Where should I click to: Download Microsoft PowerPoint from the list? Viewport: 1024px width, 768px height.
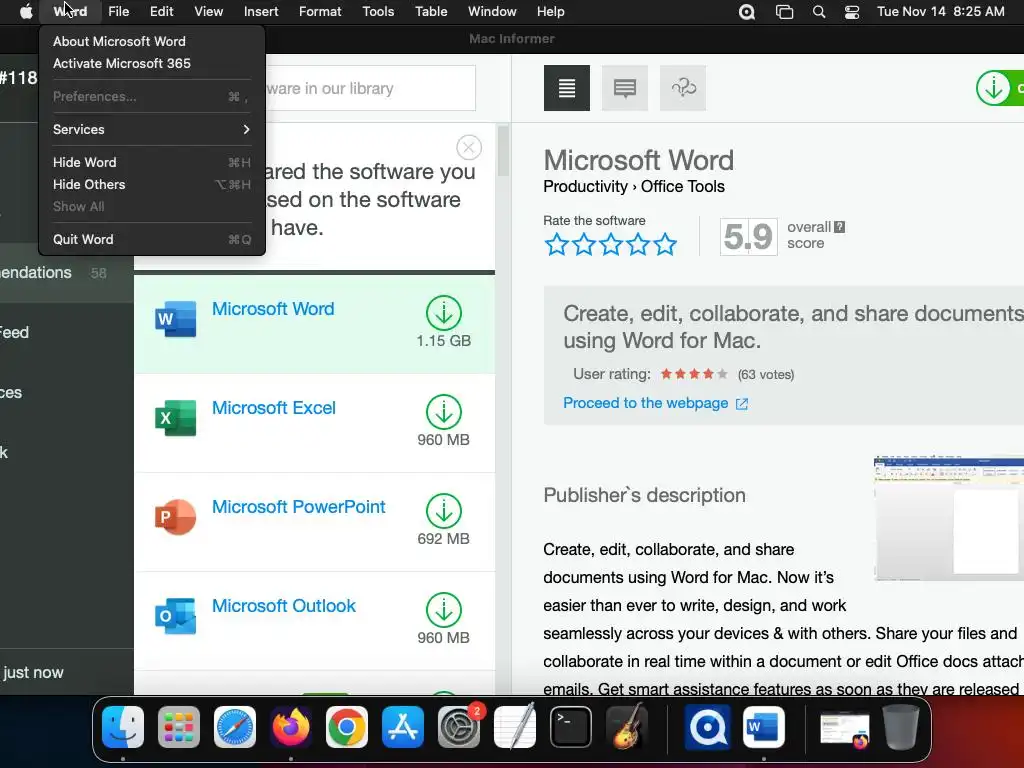444,511
